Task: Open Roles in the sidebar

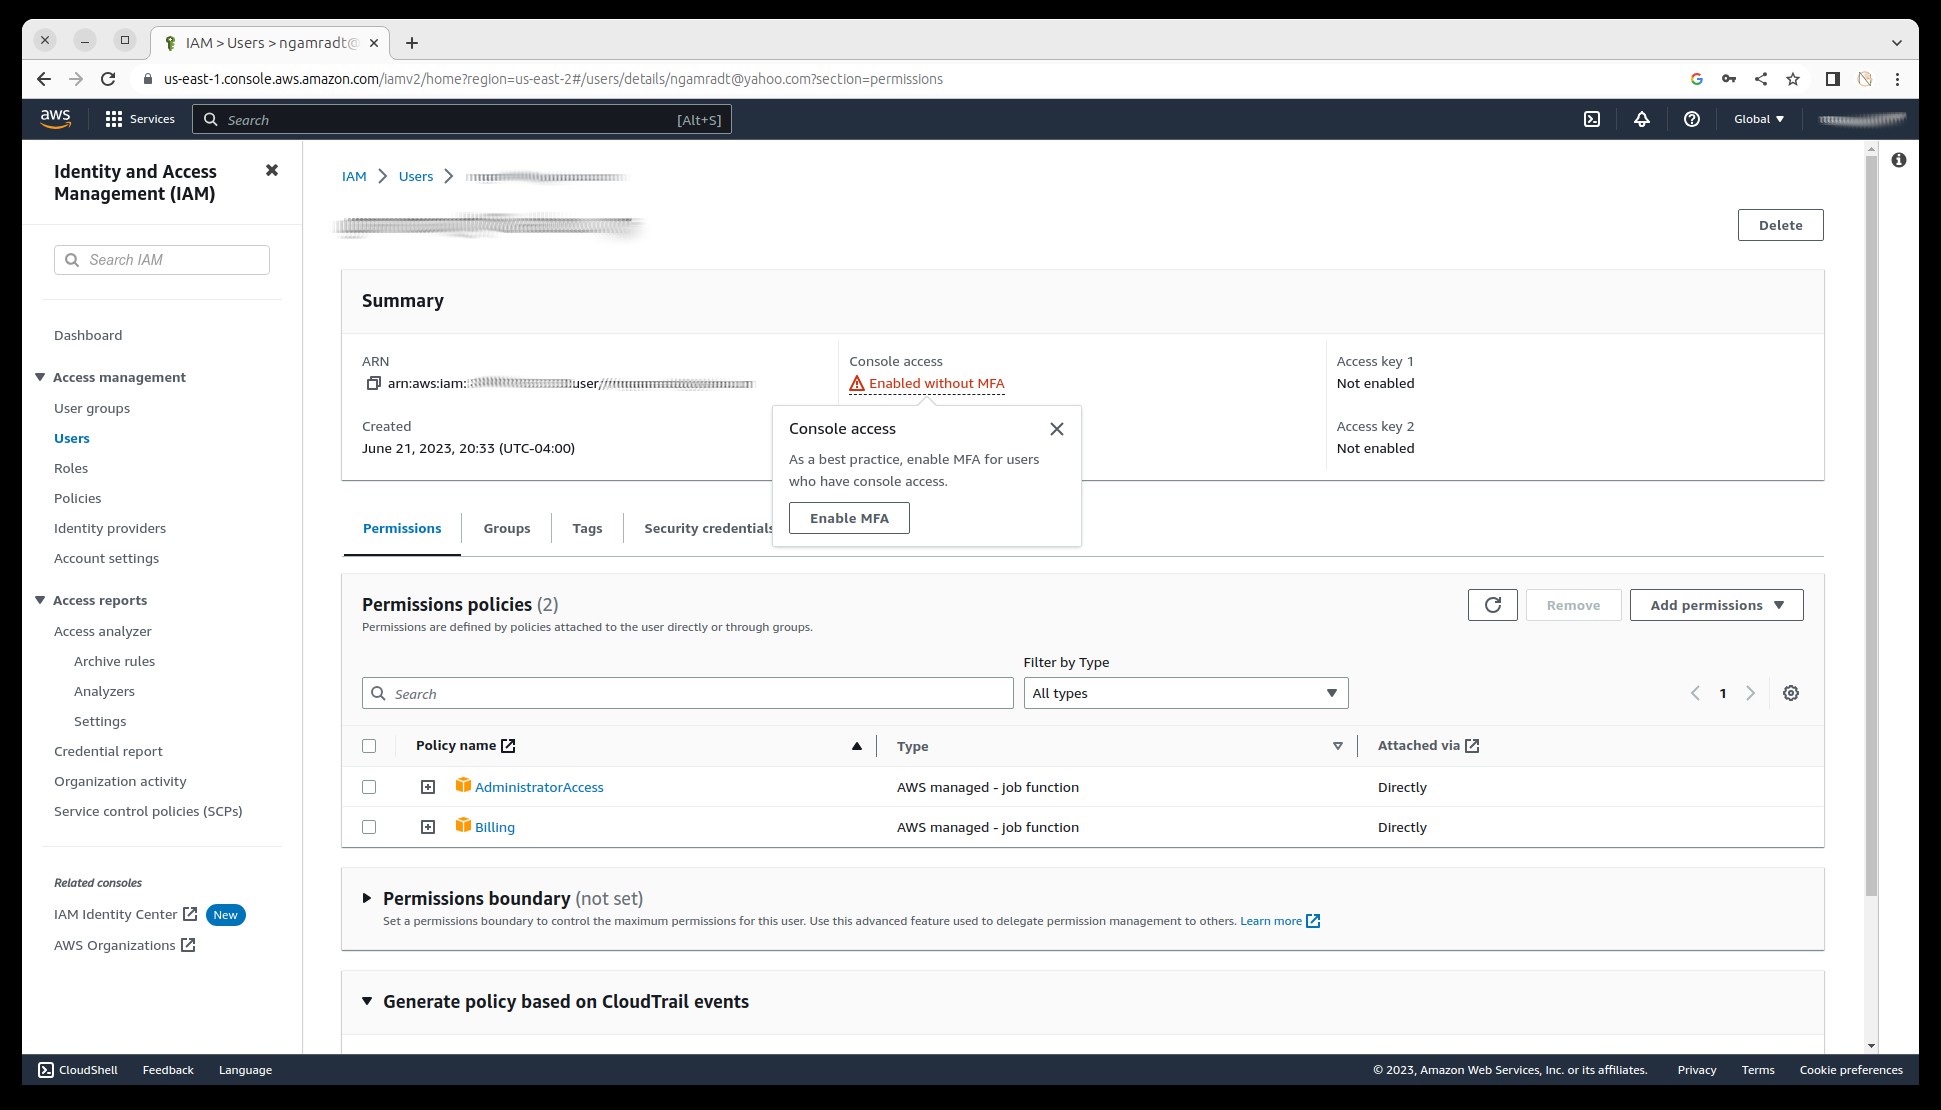Action: click(x=71, y=468)
